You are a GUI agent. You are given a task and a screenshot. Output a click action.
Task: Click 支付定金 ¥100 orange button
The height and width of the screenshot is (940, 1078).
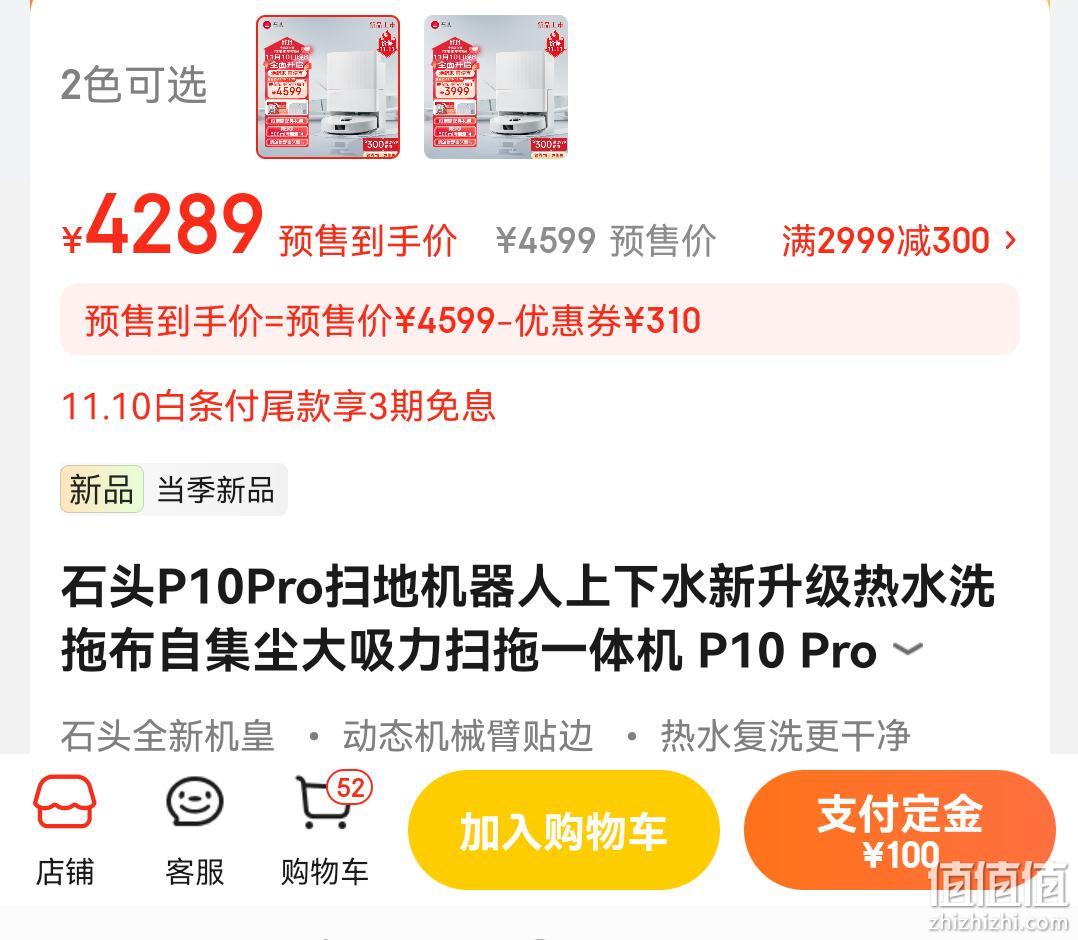(x=899, y=830)
